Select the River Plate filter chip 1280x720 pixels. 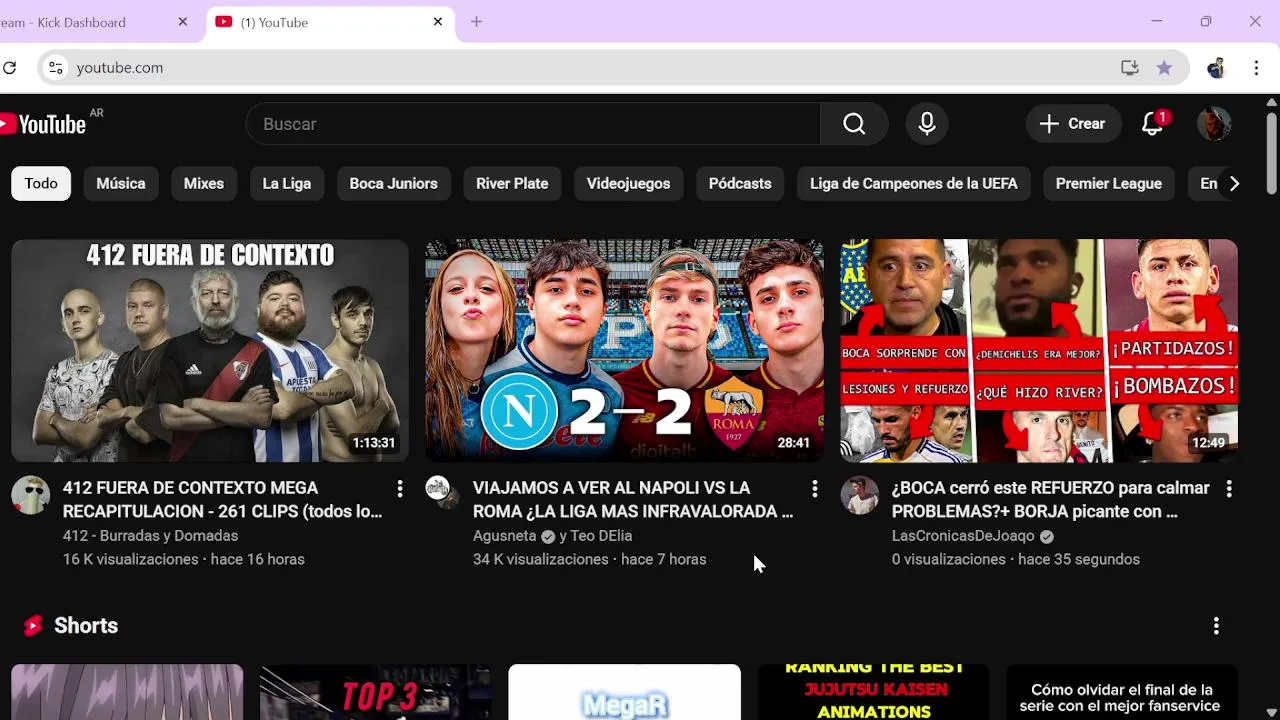point(512,184)
